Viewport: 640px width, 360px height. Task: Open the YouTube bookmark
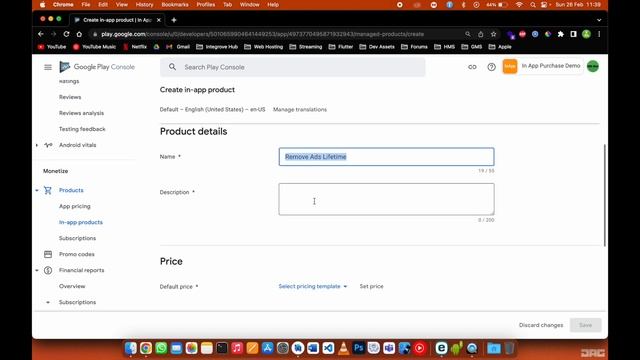pyautogui.click(x=52, y=47)
